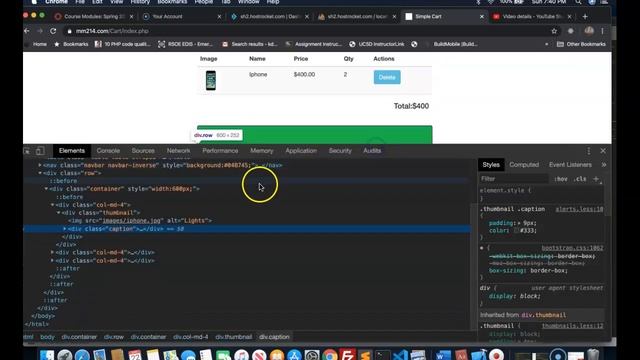The height and width of the screenshot is (360, 640).
Task: Select div.col-md-4 in the breadcrumb trail
Action: click(191, 337)
